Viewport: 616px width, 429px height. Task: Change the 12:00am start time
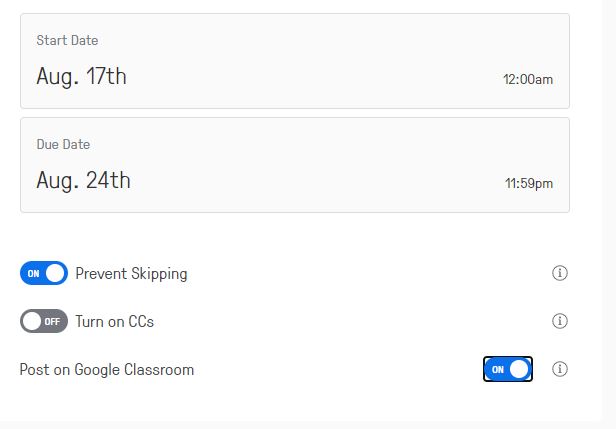coord(528,79)
